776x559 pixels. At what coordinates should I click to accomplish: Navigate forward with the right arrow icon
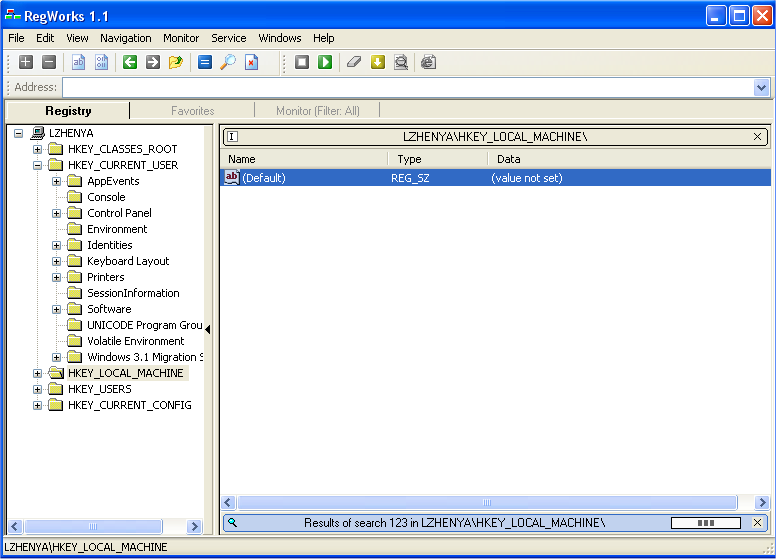point(153,62)
